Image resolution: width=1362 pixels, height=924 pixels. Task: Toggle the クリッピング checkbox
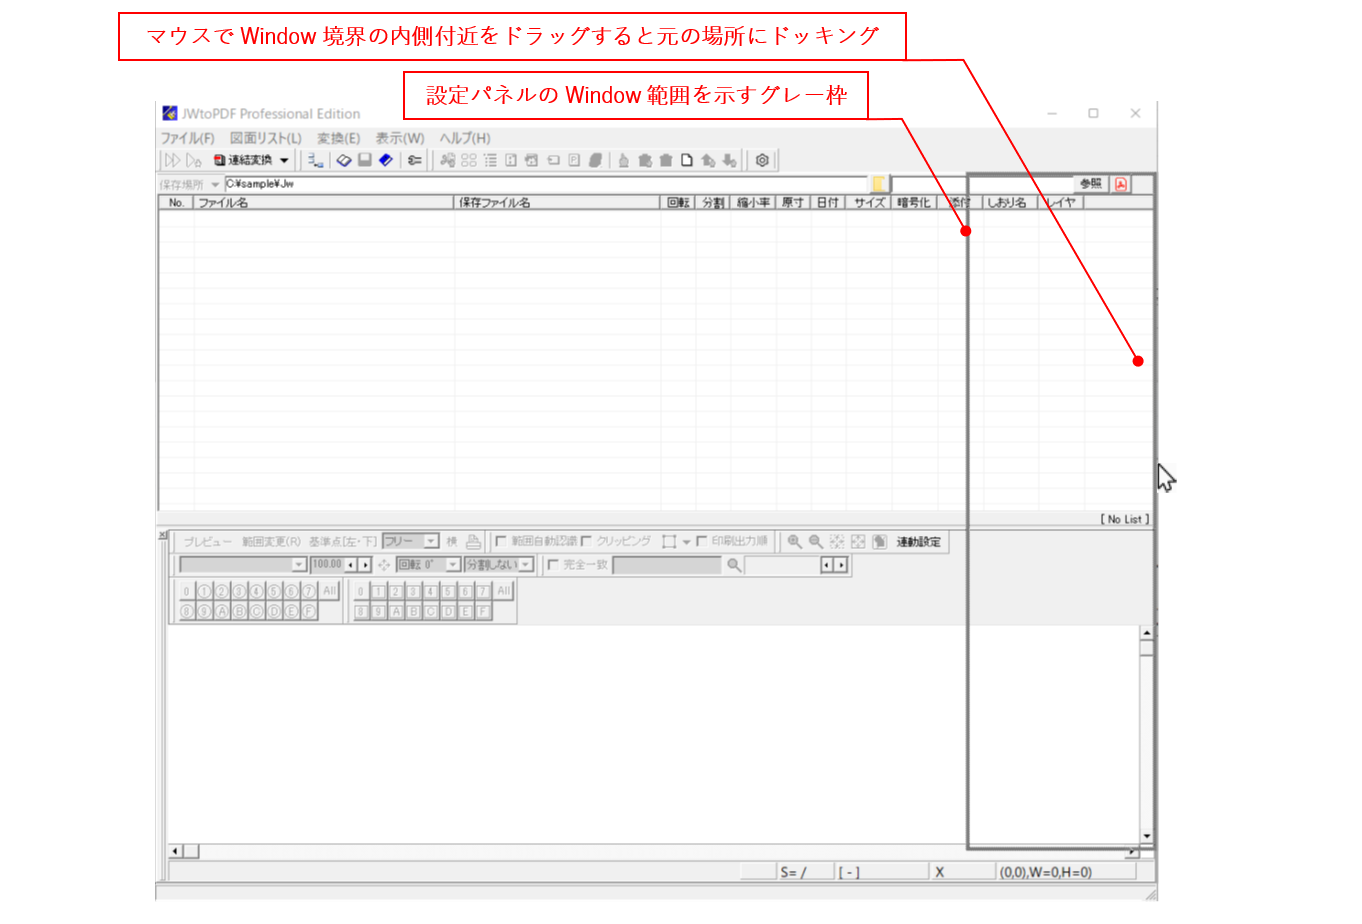(x=587, y=541)
